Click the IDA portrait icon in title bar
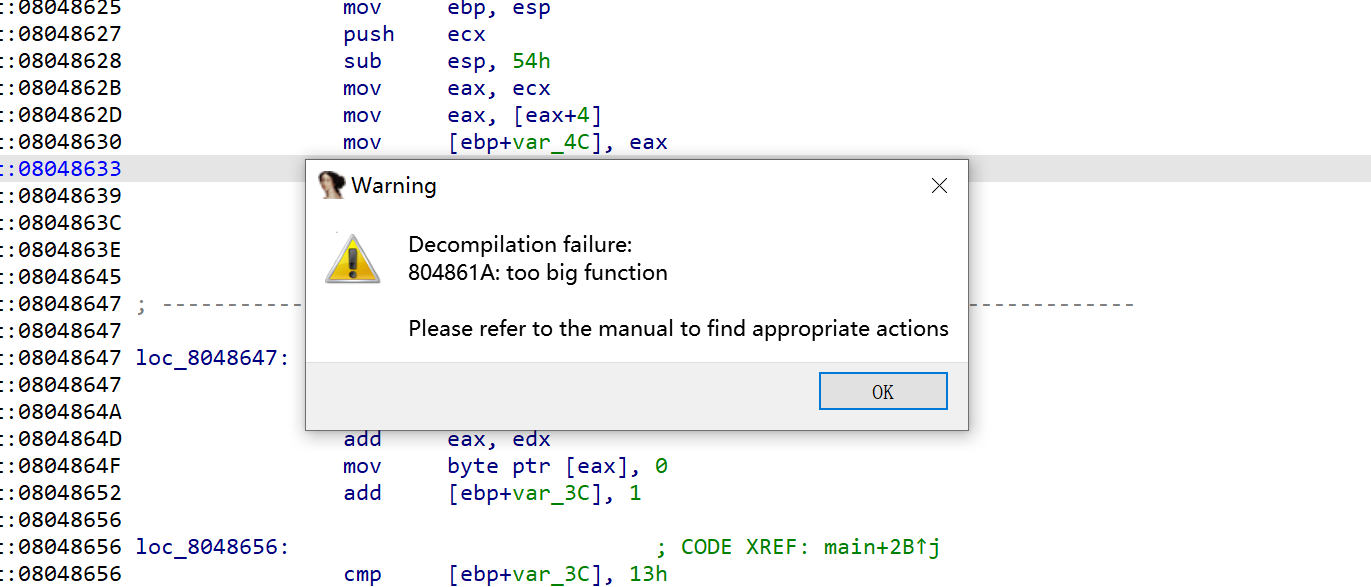Image resolution: width=1371 pixels, height=587 pixels. (332, 185)
